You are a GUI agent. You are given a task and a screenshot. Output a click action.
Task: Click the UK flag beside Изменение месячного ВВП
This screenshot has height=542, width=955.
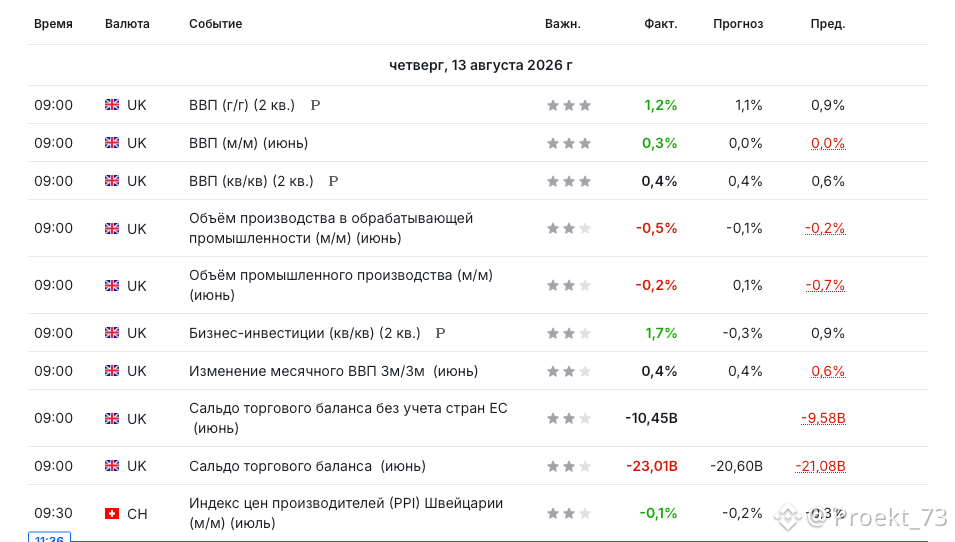112,371
